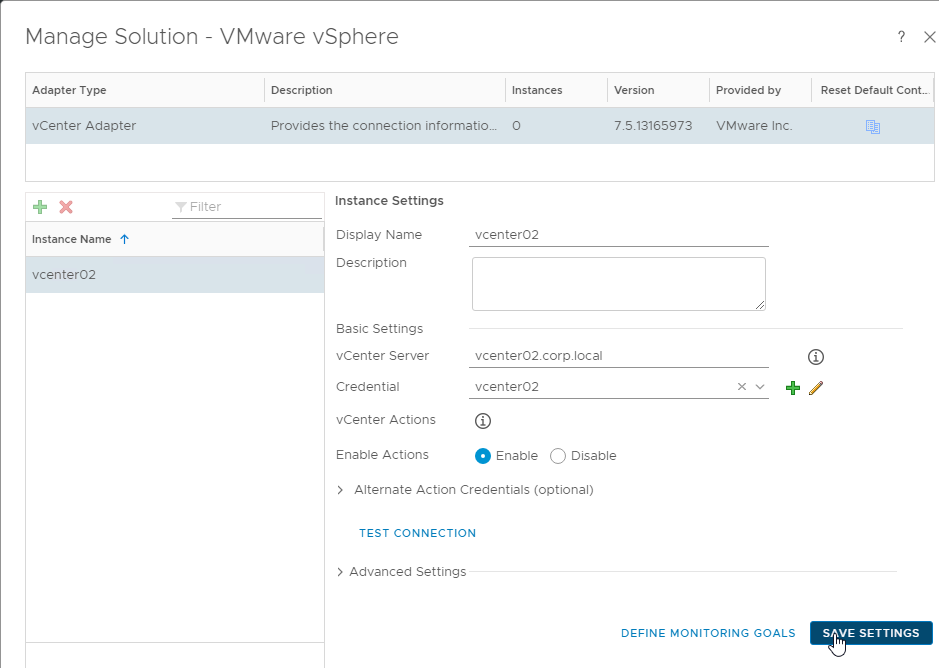This screenshot has width=939, height=668.
Task: Select the Enable radio button for actions
Action: (x=483, y=456)
